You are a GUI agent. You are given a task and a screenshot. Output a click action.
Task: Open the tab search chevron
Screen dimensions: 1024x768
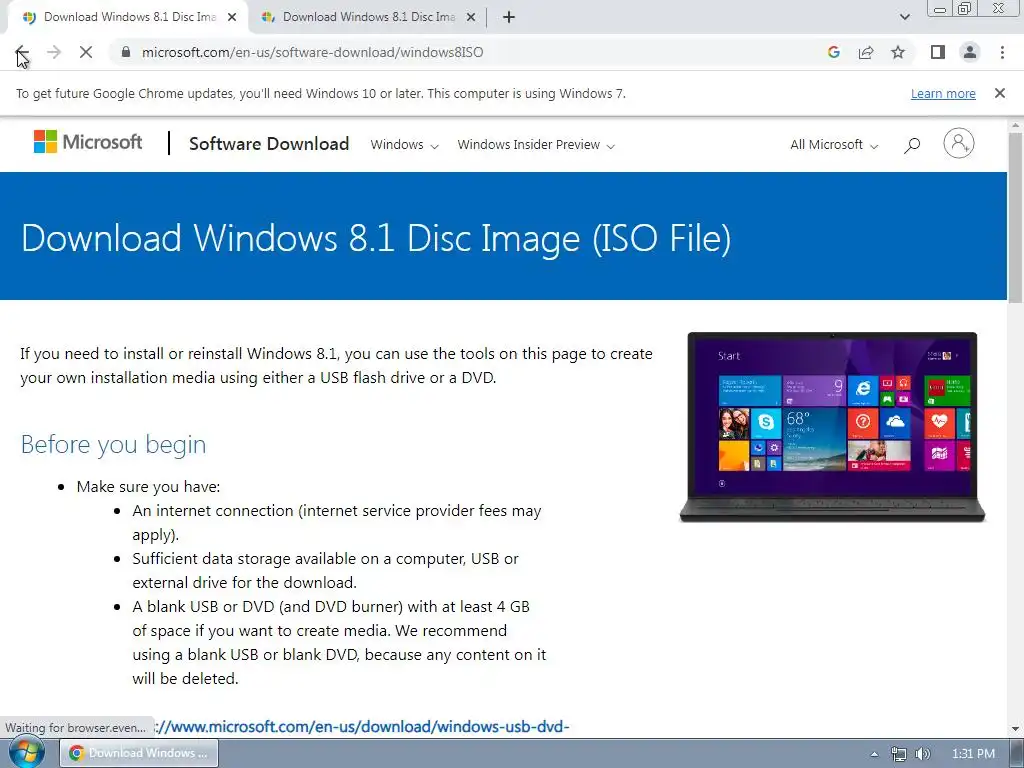coord(904,18)
